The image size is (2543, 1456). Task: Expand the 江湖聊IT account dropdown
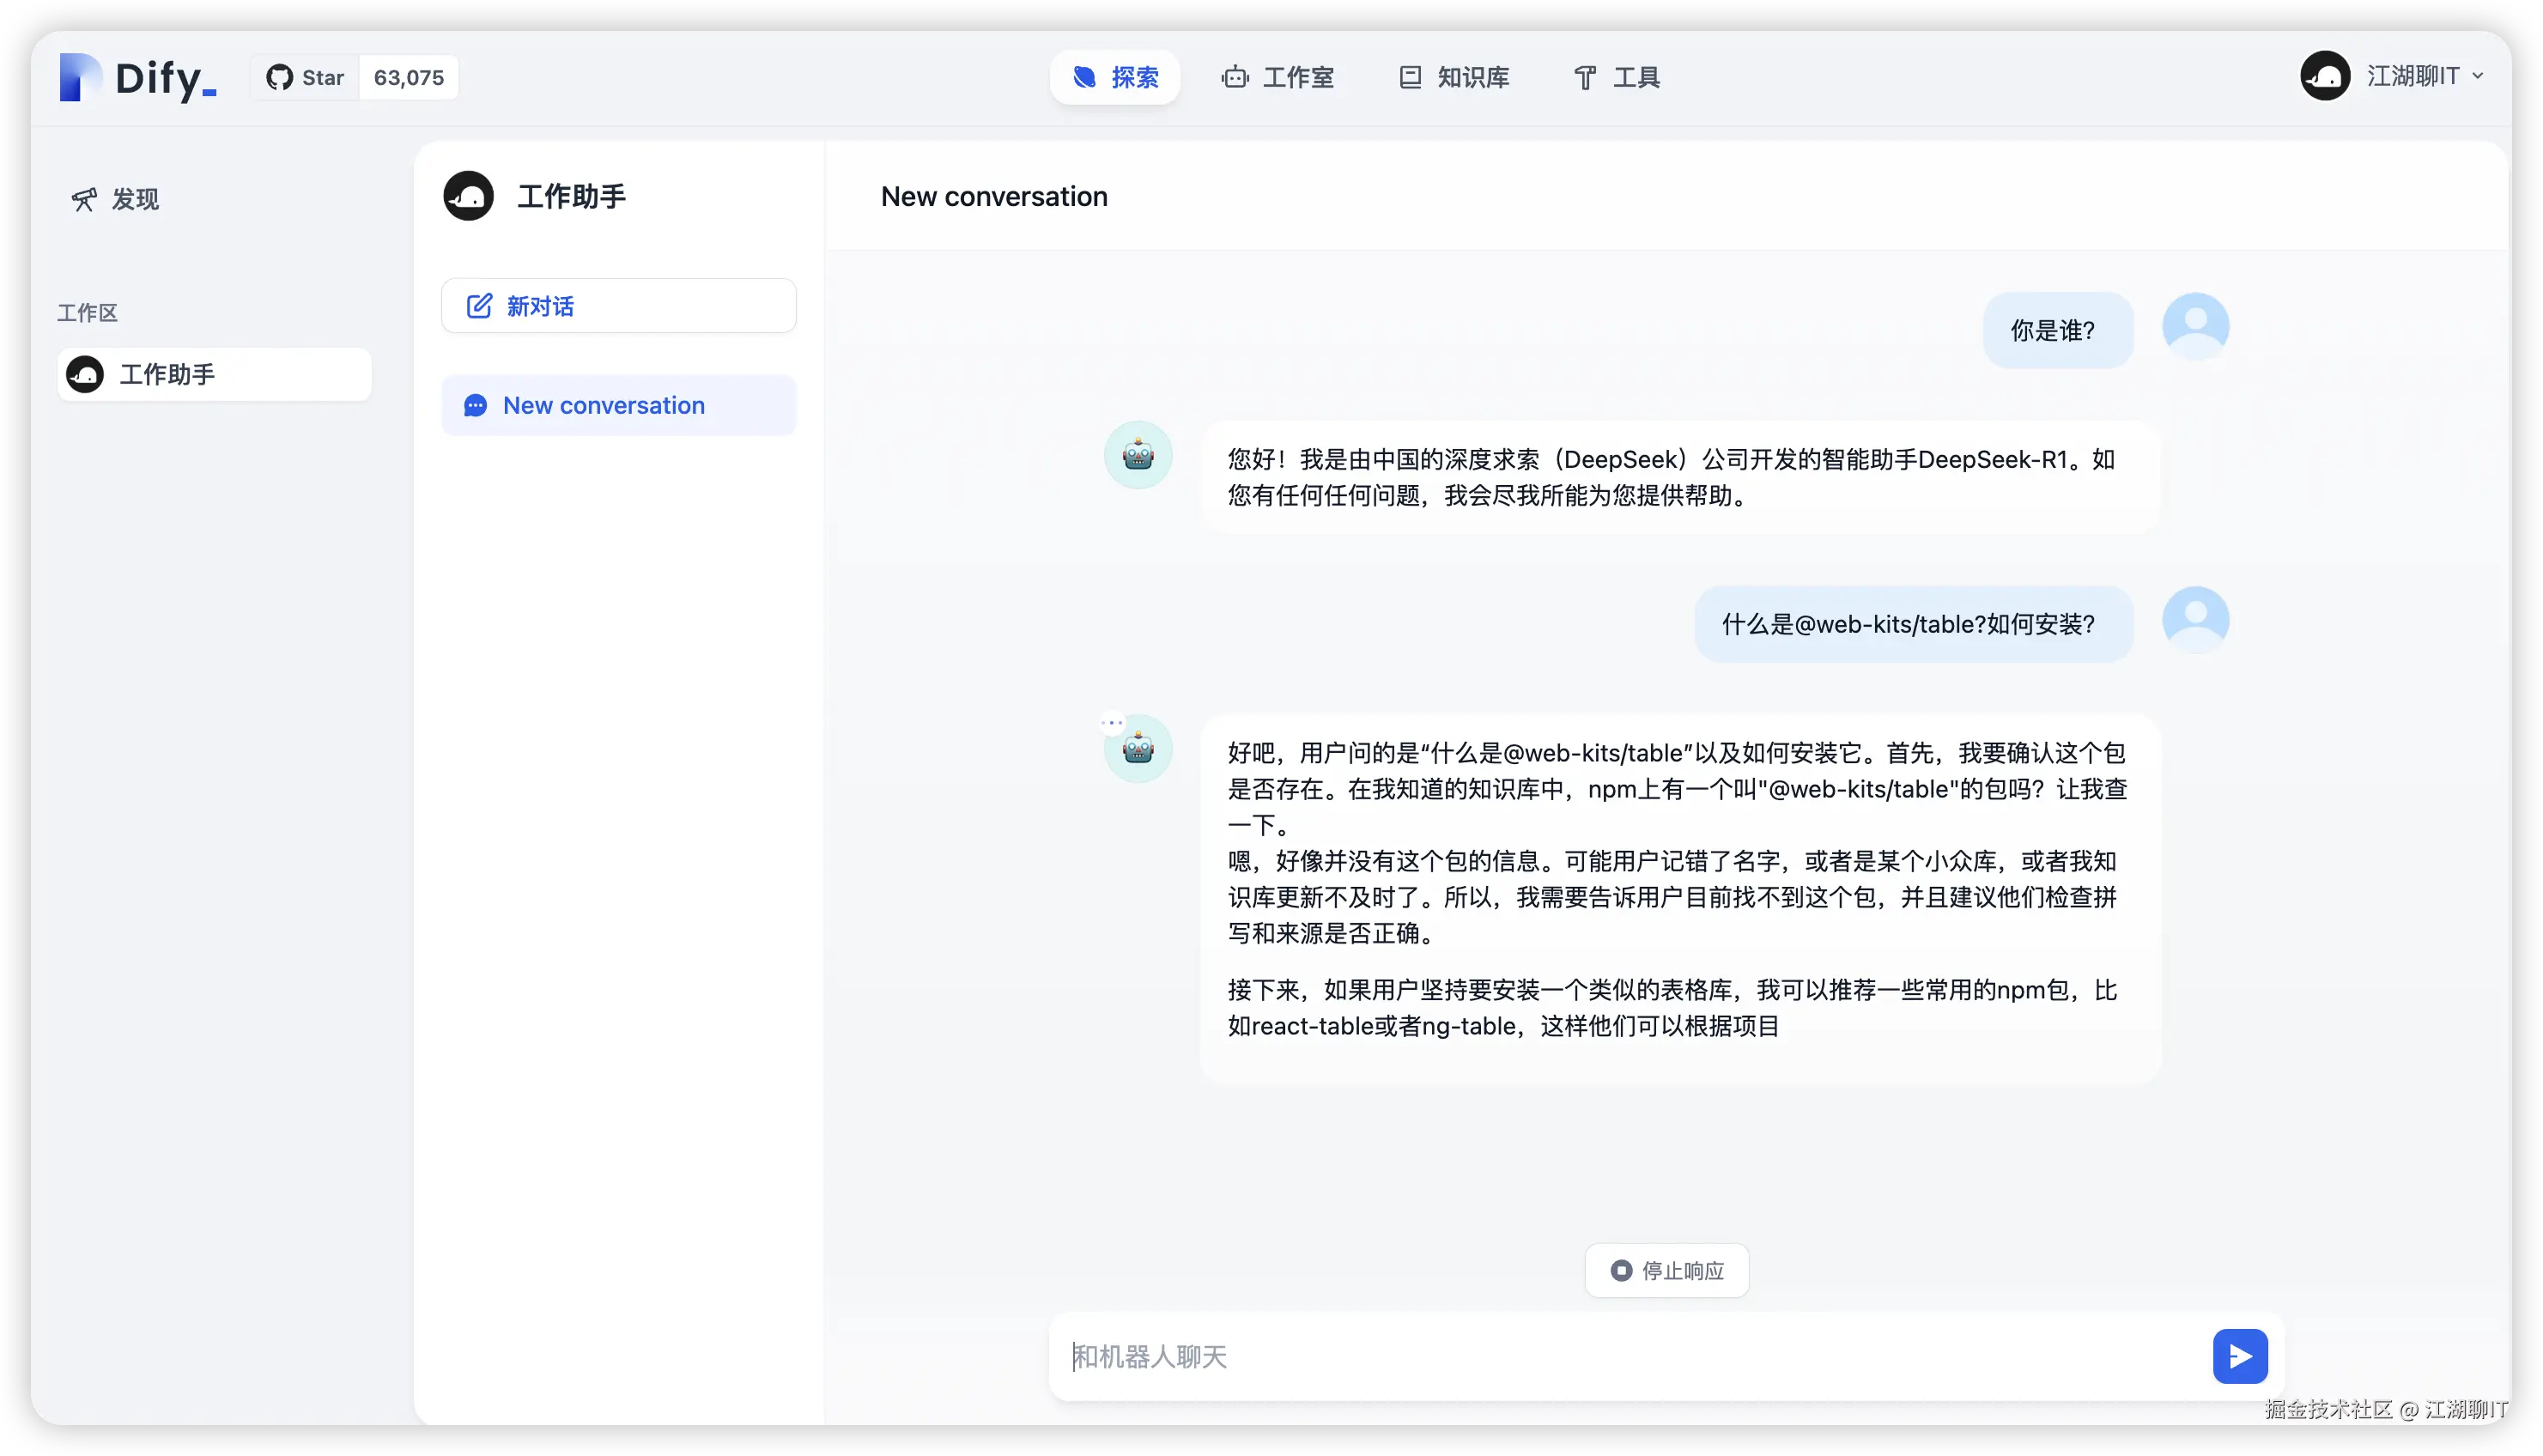coord(2424,76)
